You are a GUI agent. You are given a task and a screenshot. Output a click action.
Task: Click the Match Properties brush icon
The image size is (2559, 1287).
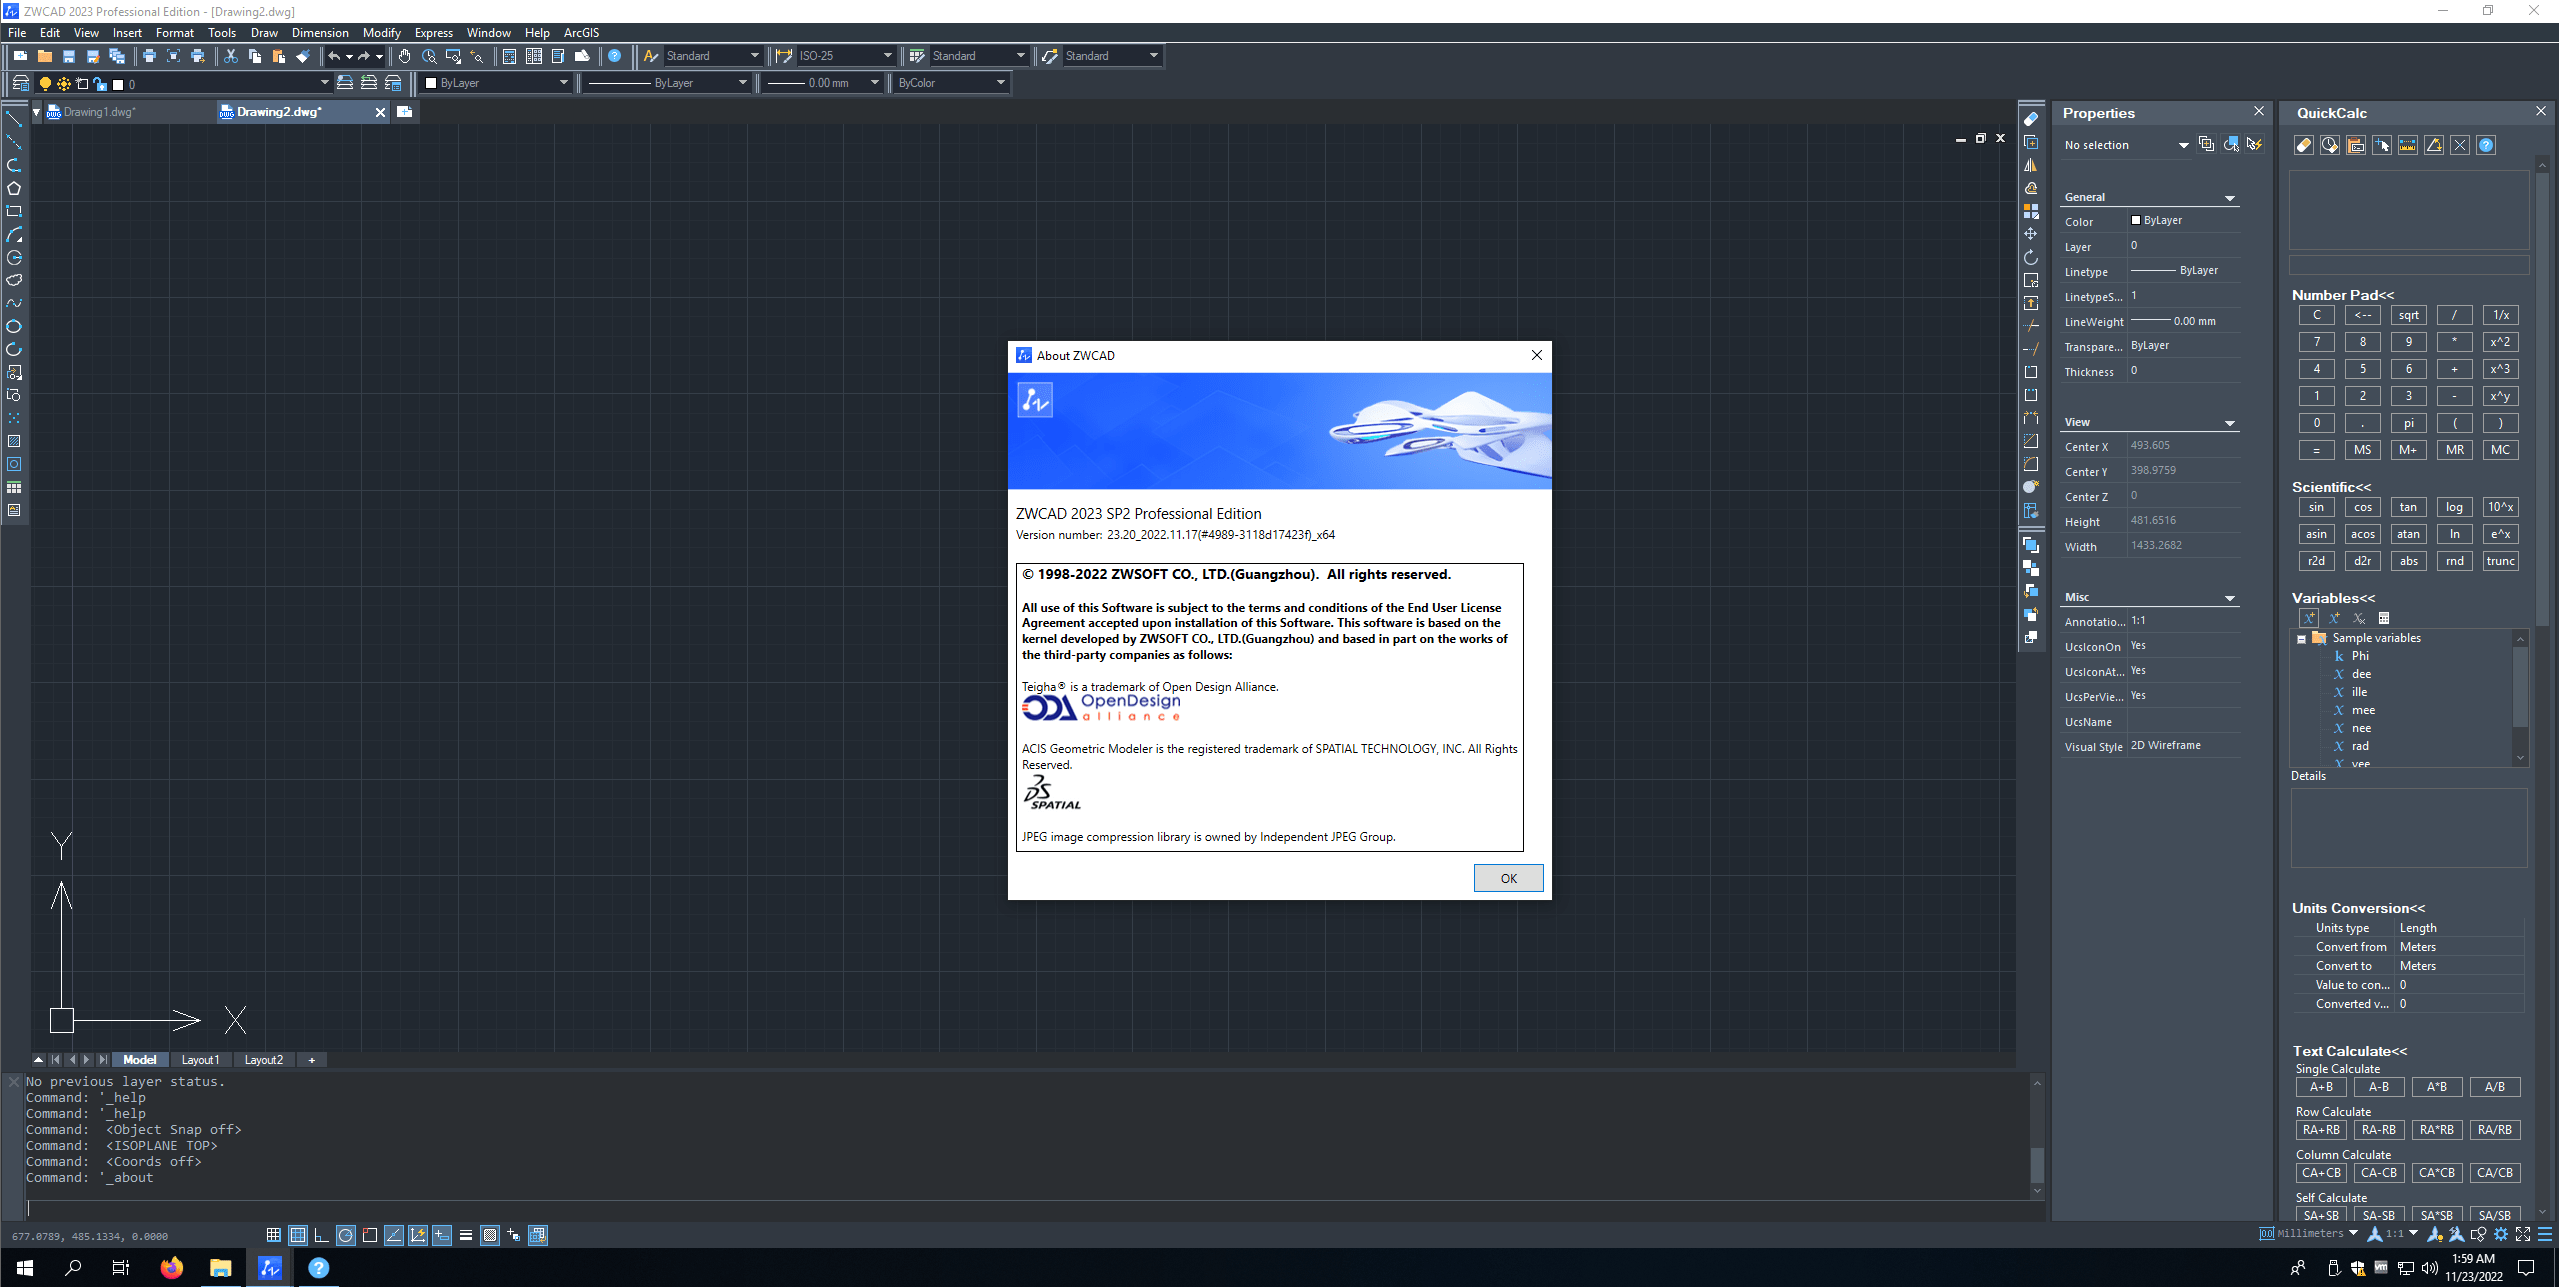pyautogui.click(x=303, y=56)
